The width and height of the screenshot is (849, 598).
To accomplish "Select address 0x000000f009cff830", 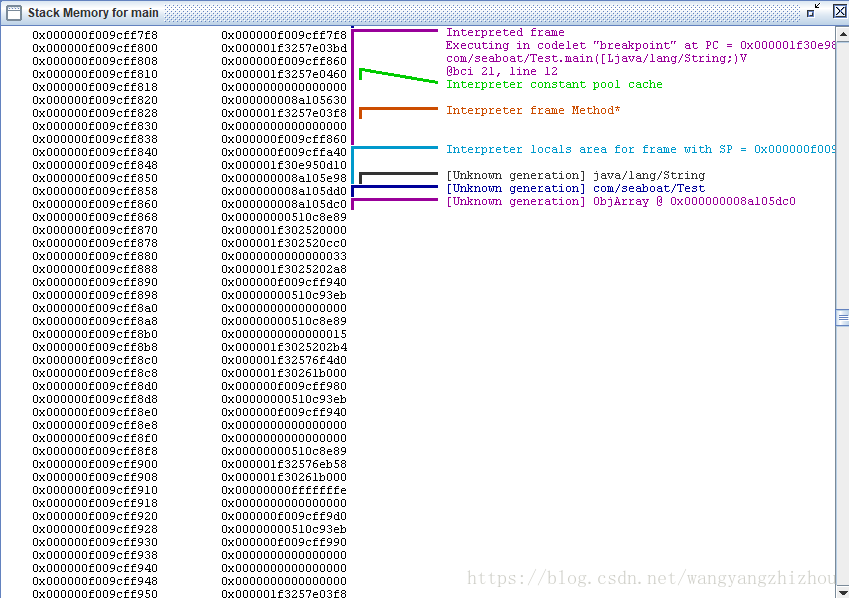I will (x=95, y=126).
